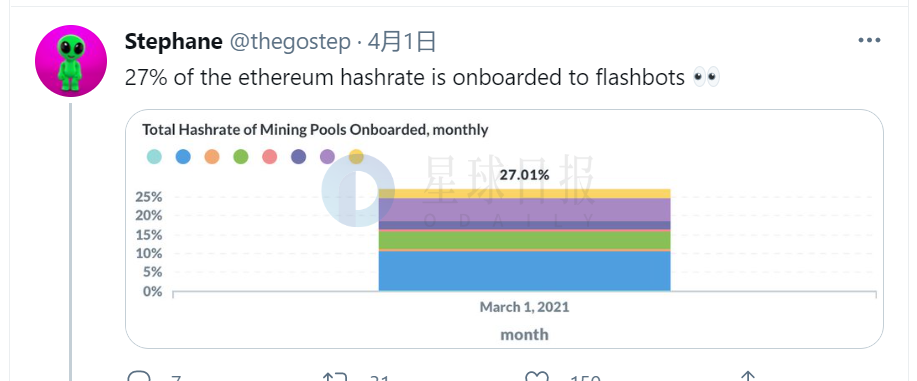Click the share upload arrow icon
Viewport: 917px width, 381px height.
tap(747, 377)
